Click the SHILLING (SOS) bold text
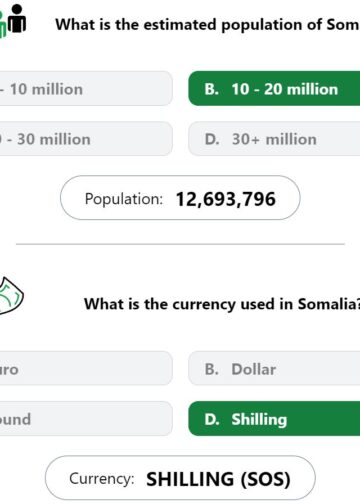360x504 pixels. [218, 479]
